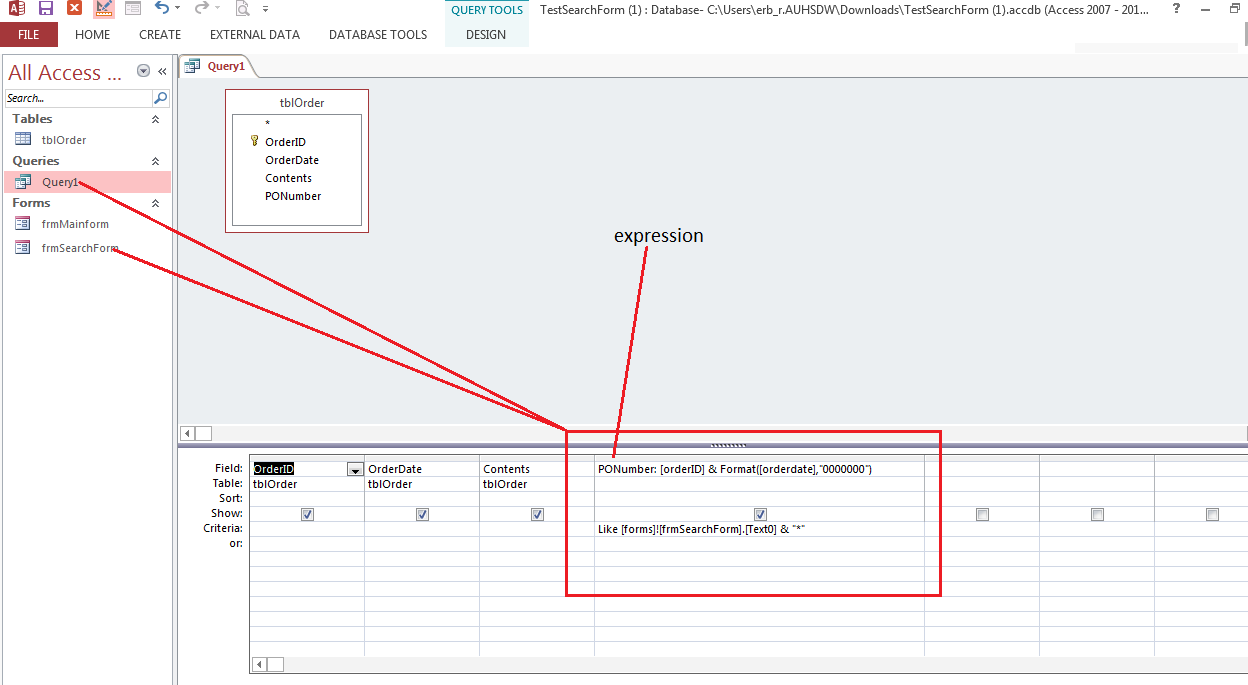Undo the last action
1248x685 pixels.
coord(161,8)
